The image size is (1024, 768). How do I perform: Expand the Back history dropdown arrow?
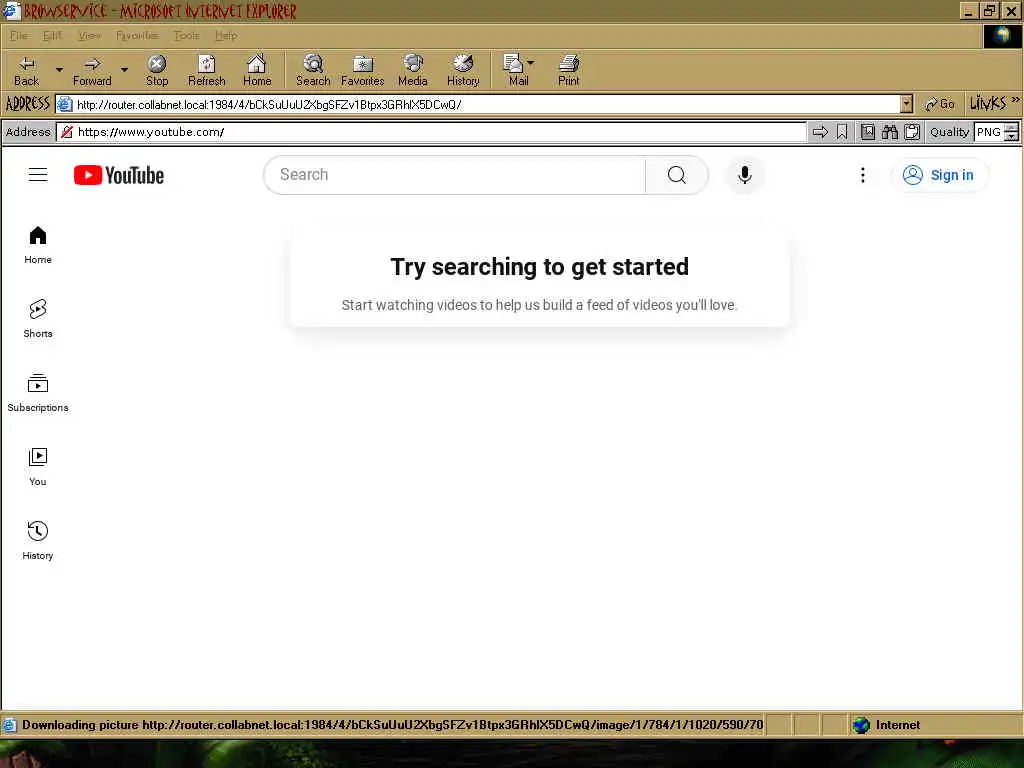click(59, 69)
